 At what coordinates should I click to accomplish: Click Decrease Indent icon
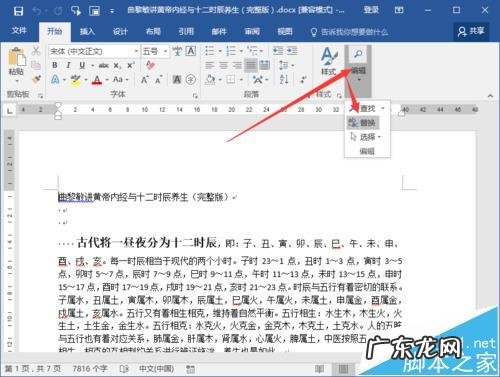278,51
